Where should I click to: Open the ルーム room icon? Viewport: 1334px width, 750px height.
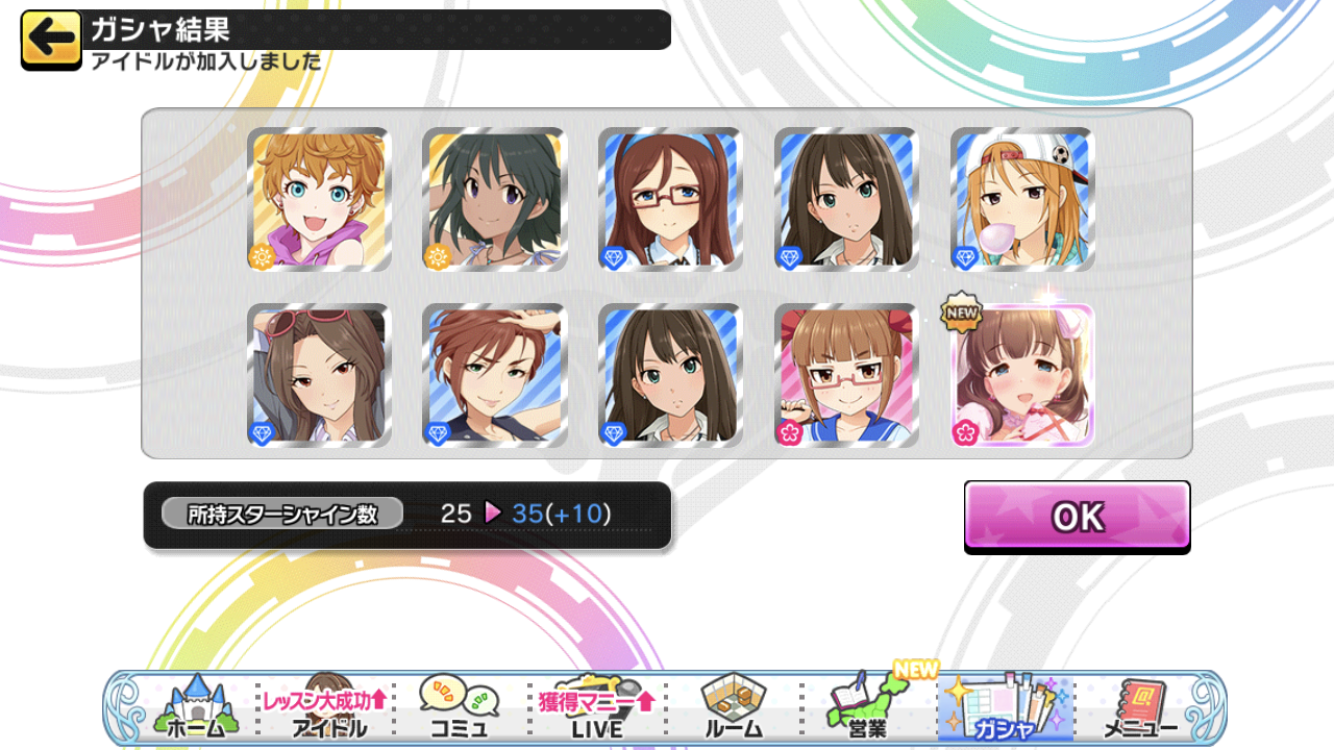[733, 707]
